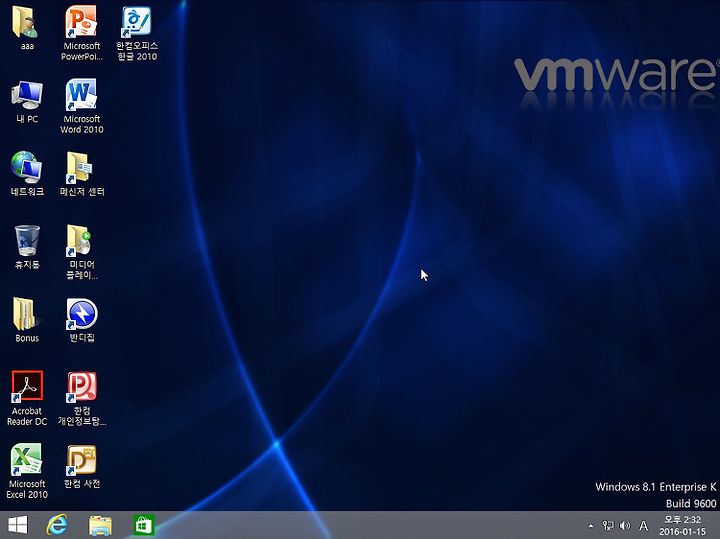The image size is (720, 539).
Task: Click the 내 PC desktop icon
Action: point(27,102)
